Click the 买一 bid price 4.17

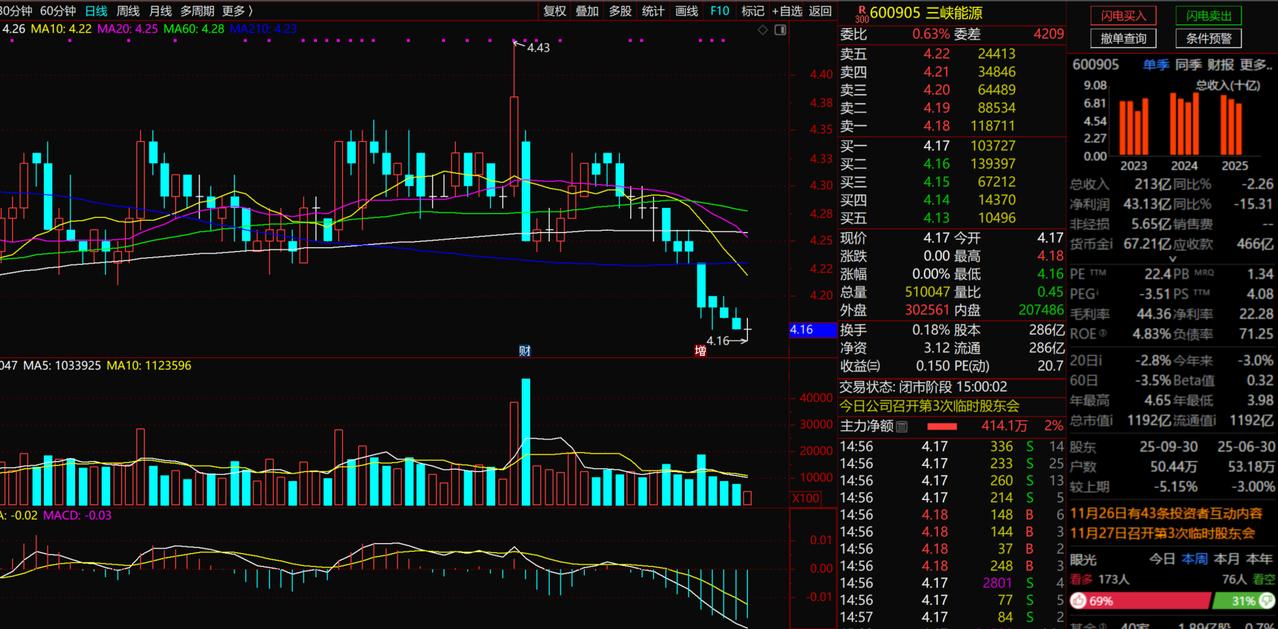pos(936,145)
